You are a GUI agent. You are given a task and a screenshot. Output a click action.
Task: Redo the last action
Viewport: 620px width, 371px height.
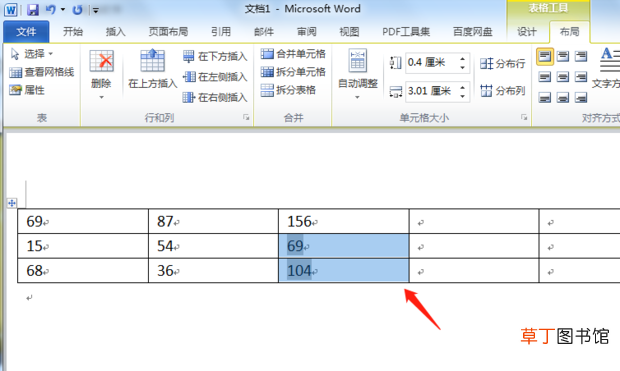pos(77,9)
